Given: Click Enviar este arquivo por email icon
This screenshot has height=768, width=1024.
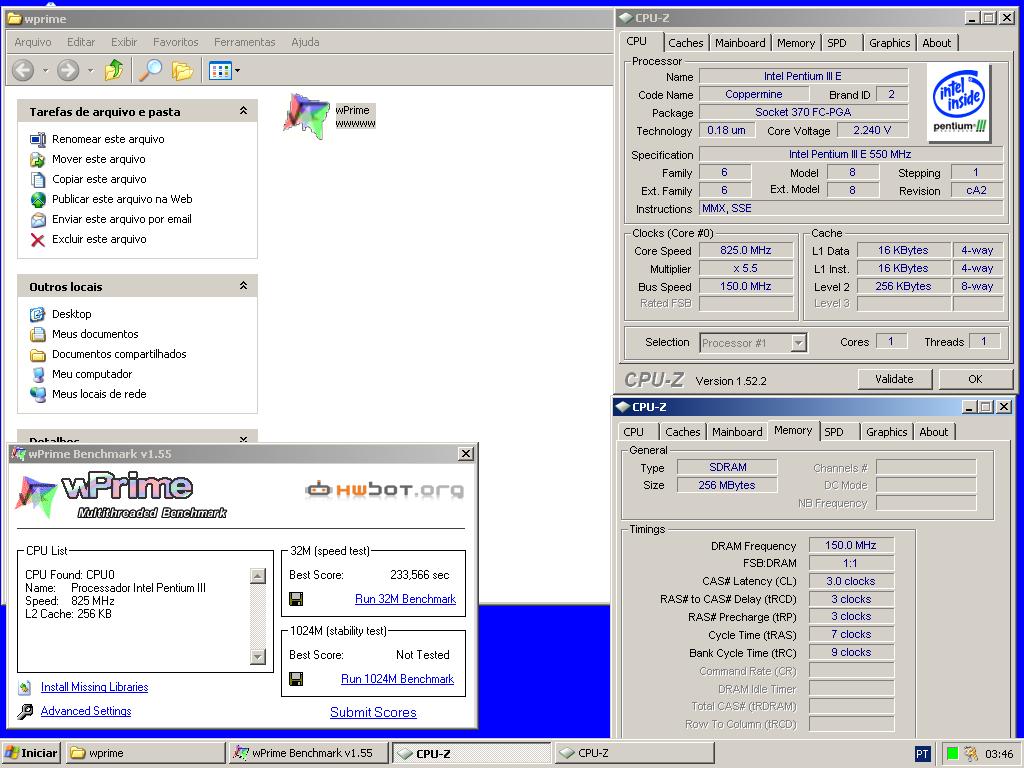Looking at the screenshot, I should click(x=38, y=219).
